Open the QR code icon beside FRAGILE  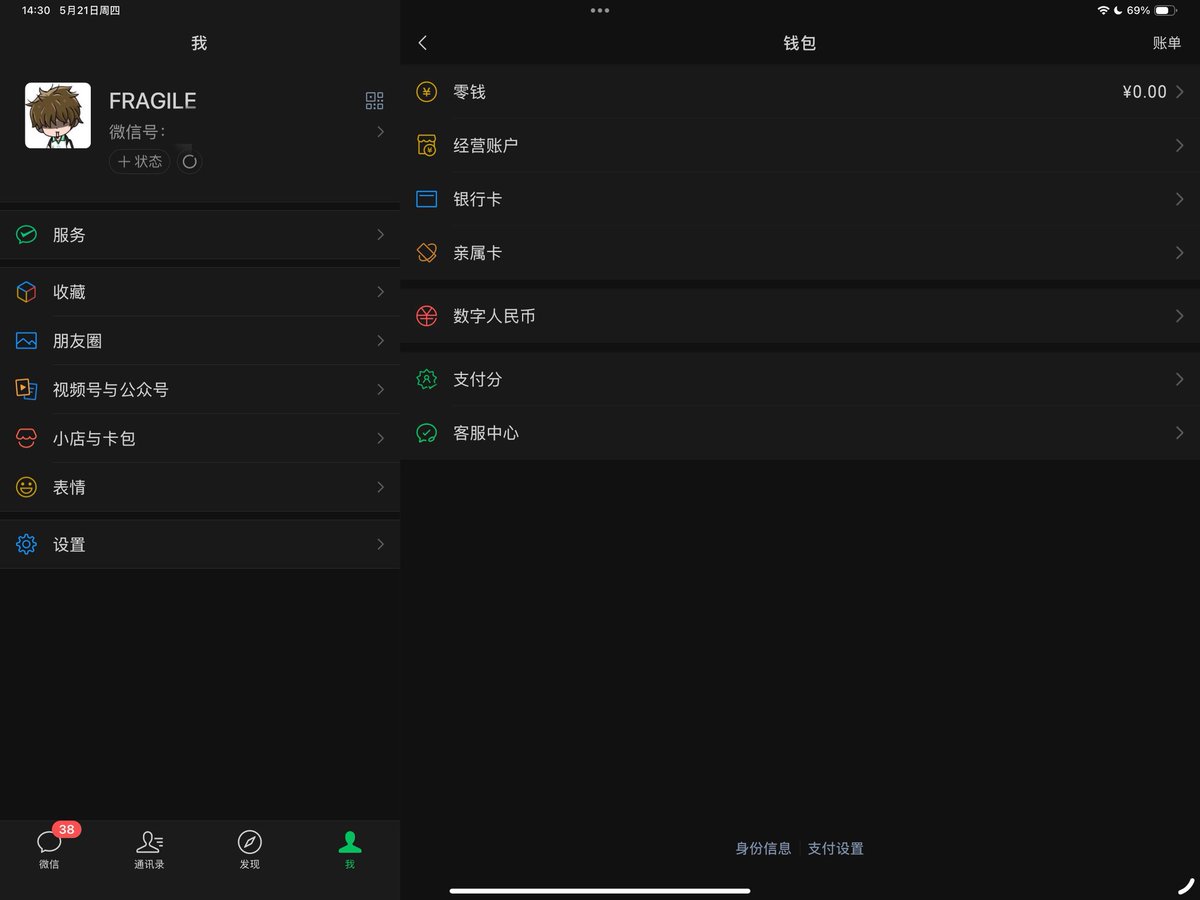point(374,100)
